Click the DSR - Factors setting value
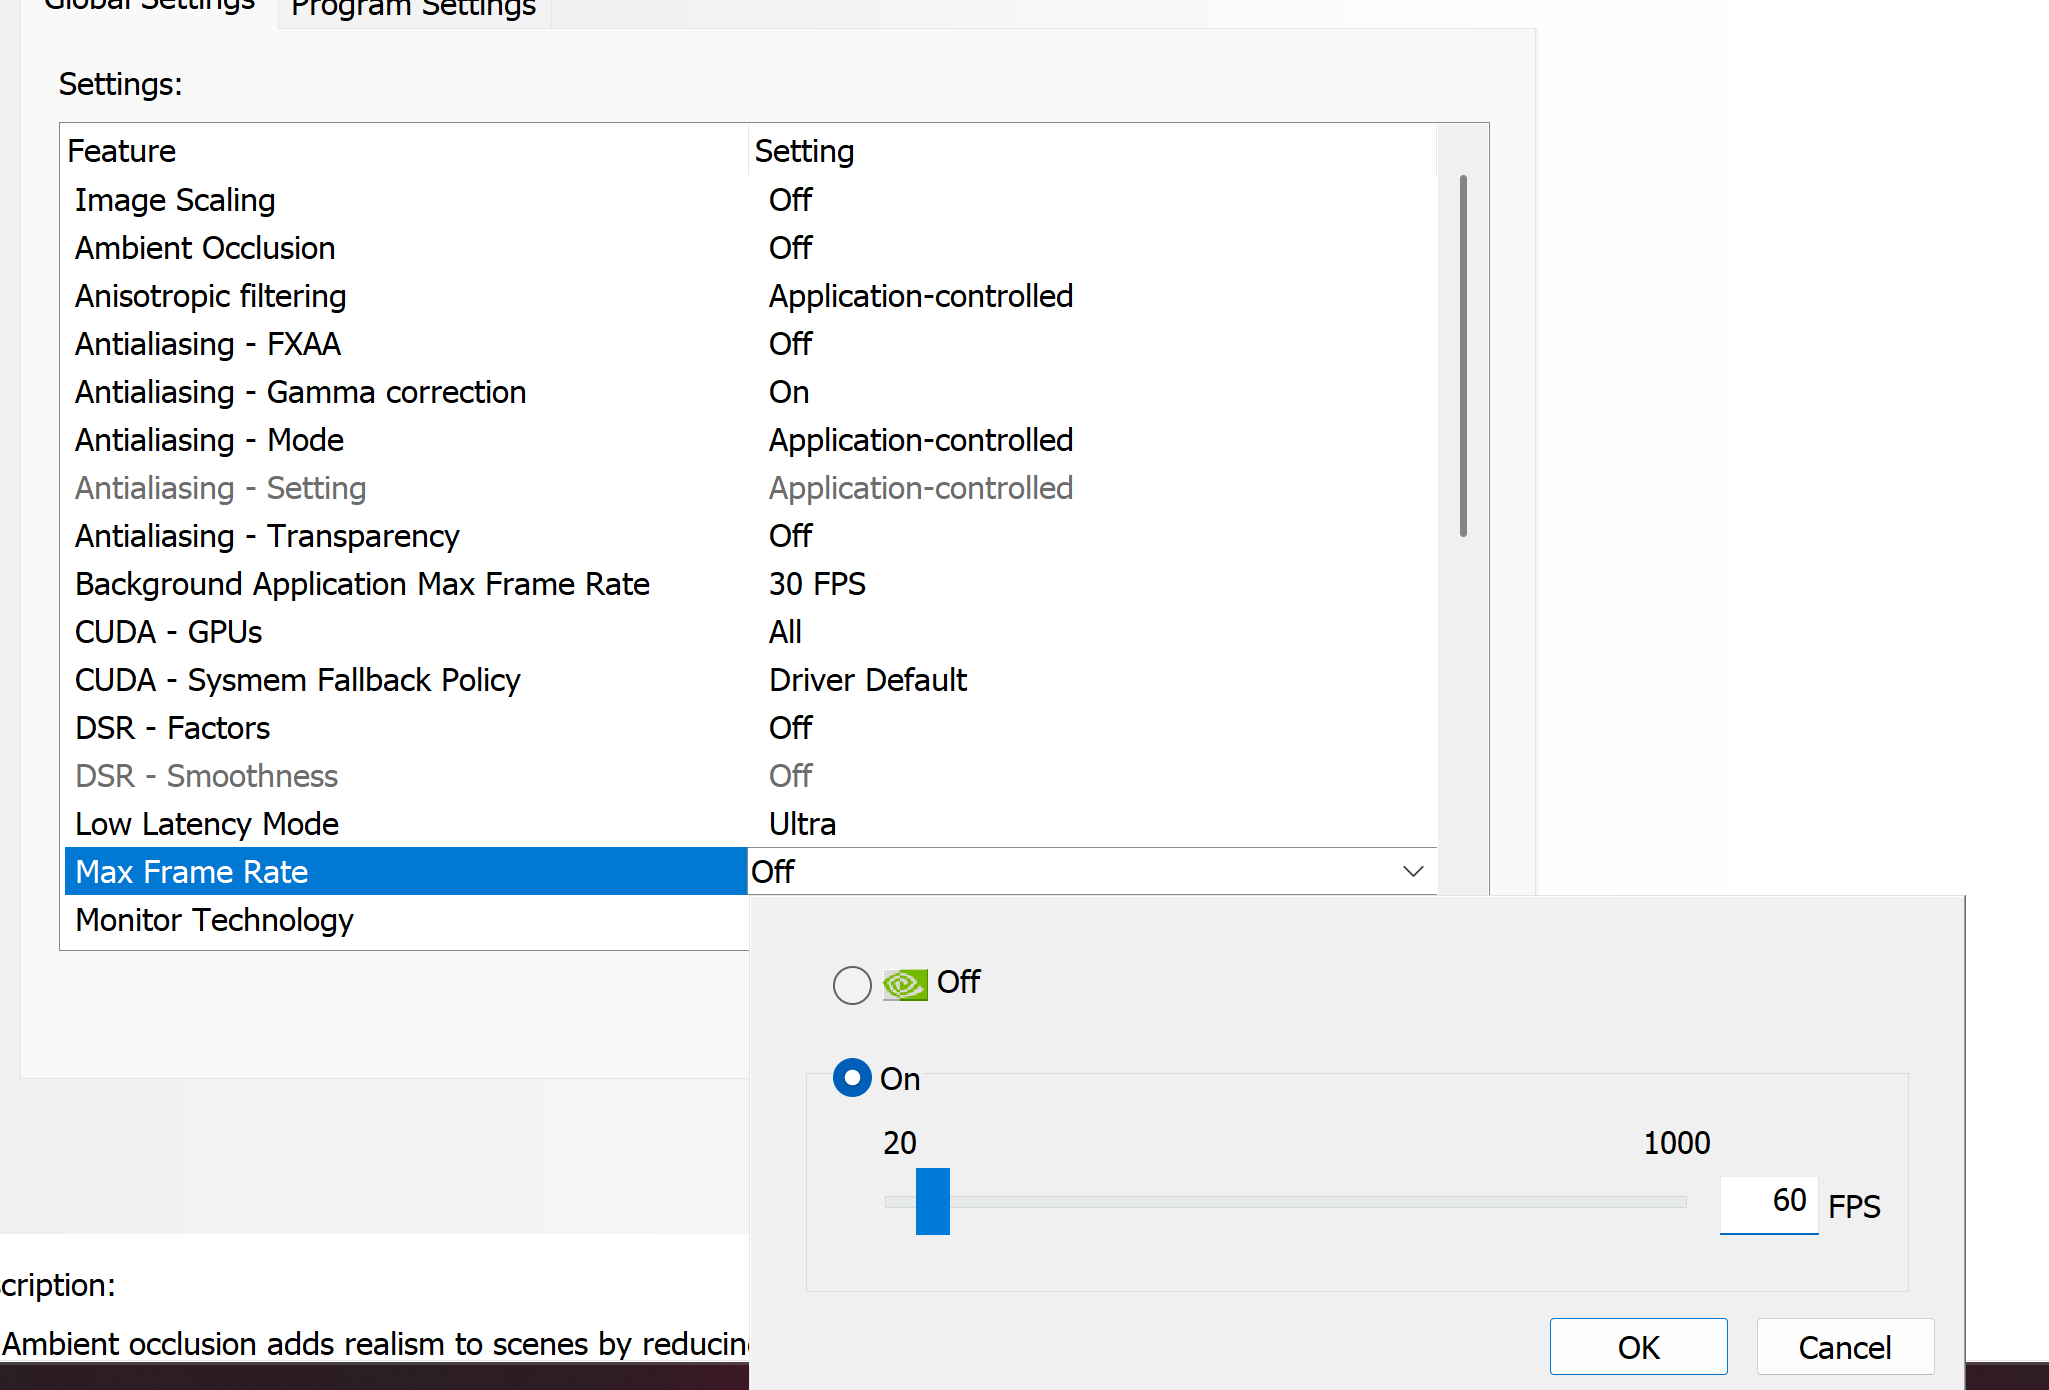The height and width of the screenshot is (1390, 2049). [790, 728]
